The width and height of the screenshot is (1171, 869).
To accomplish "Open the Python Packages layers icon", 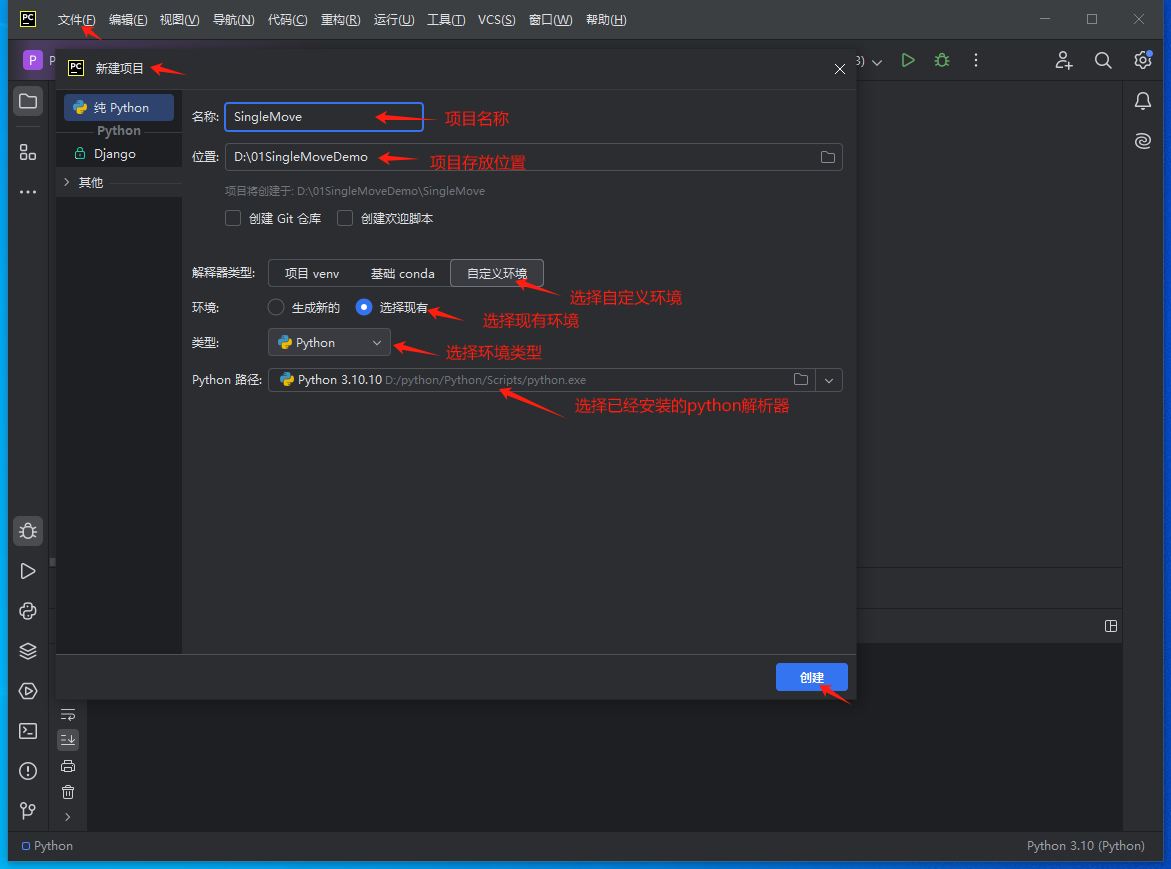I will click(x=28, y=651).
